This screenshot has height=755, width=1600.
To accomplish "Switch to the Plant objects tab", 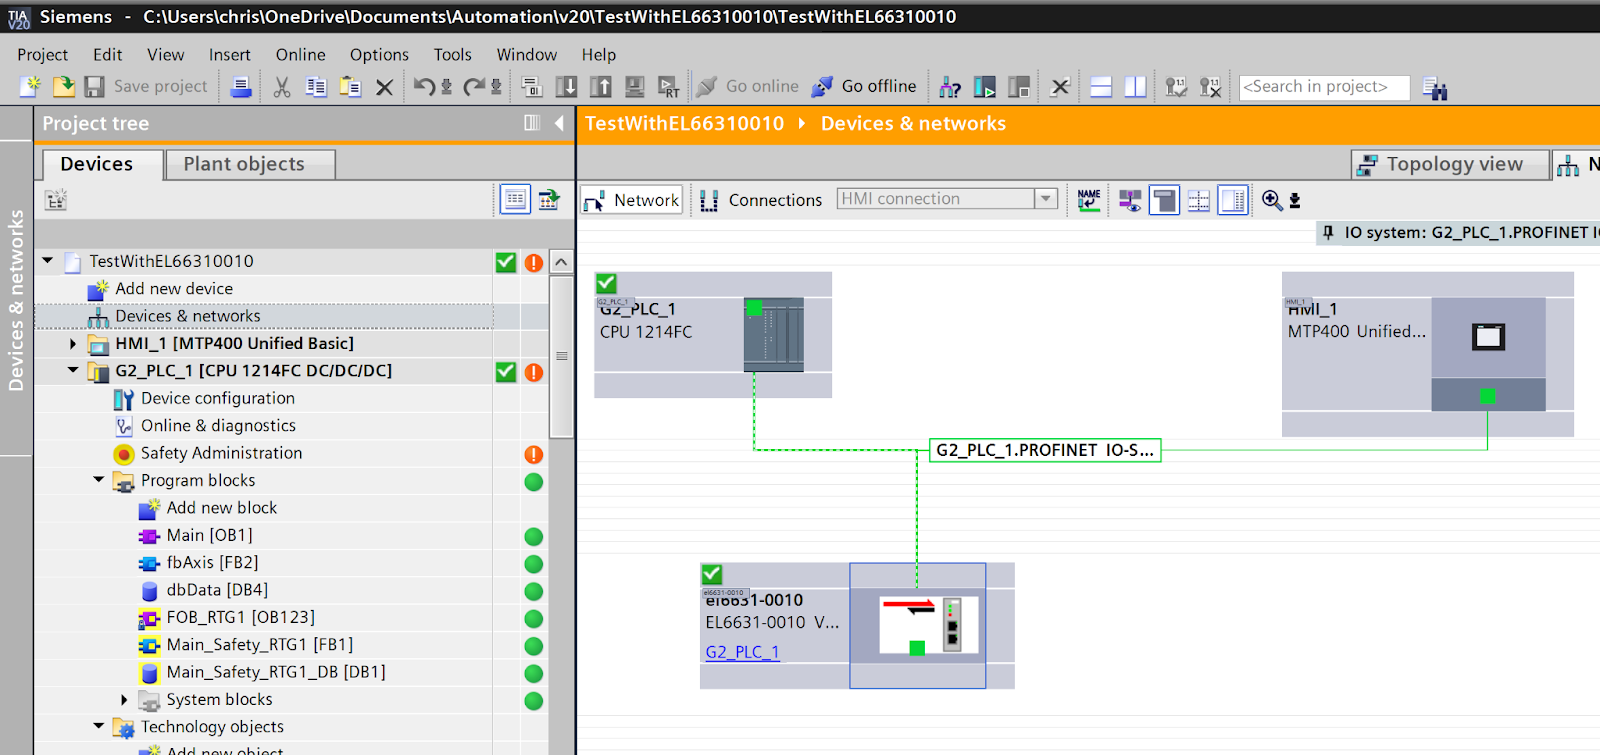I will tap(250, 164).
